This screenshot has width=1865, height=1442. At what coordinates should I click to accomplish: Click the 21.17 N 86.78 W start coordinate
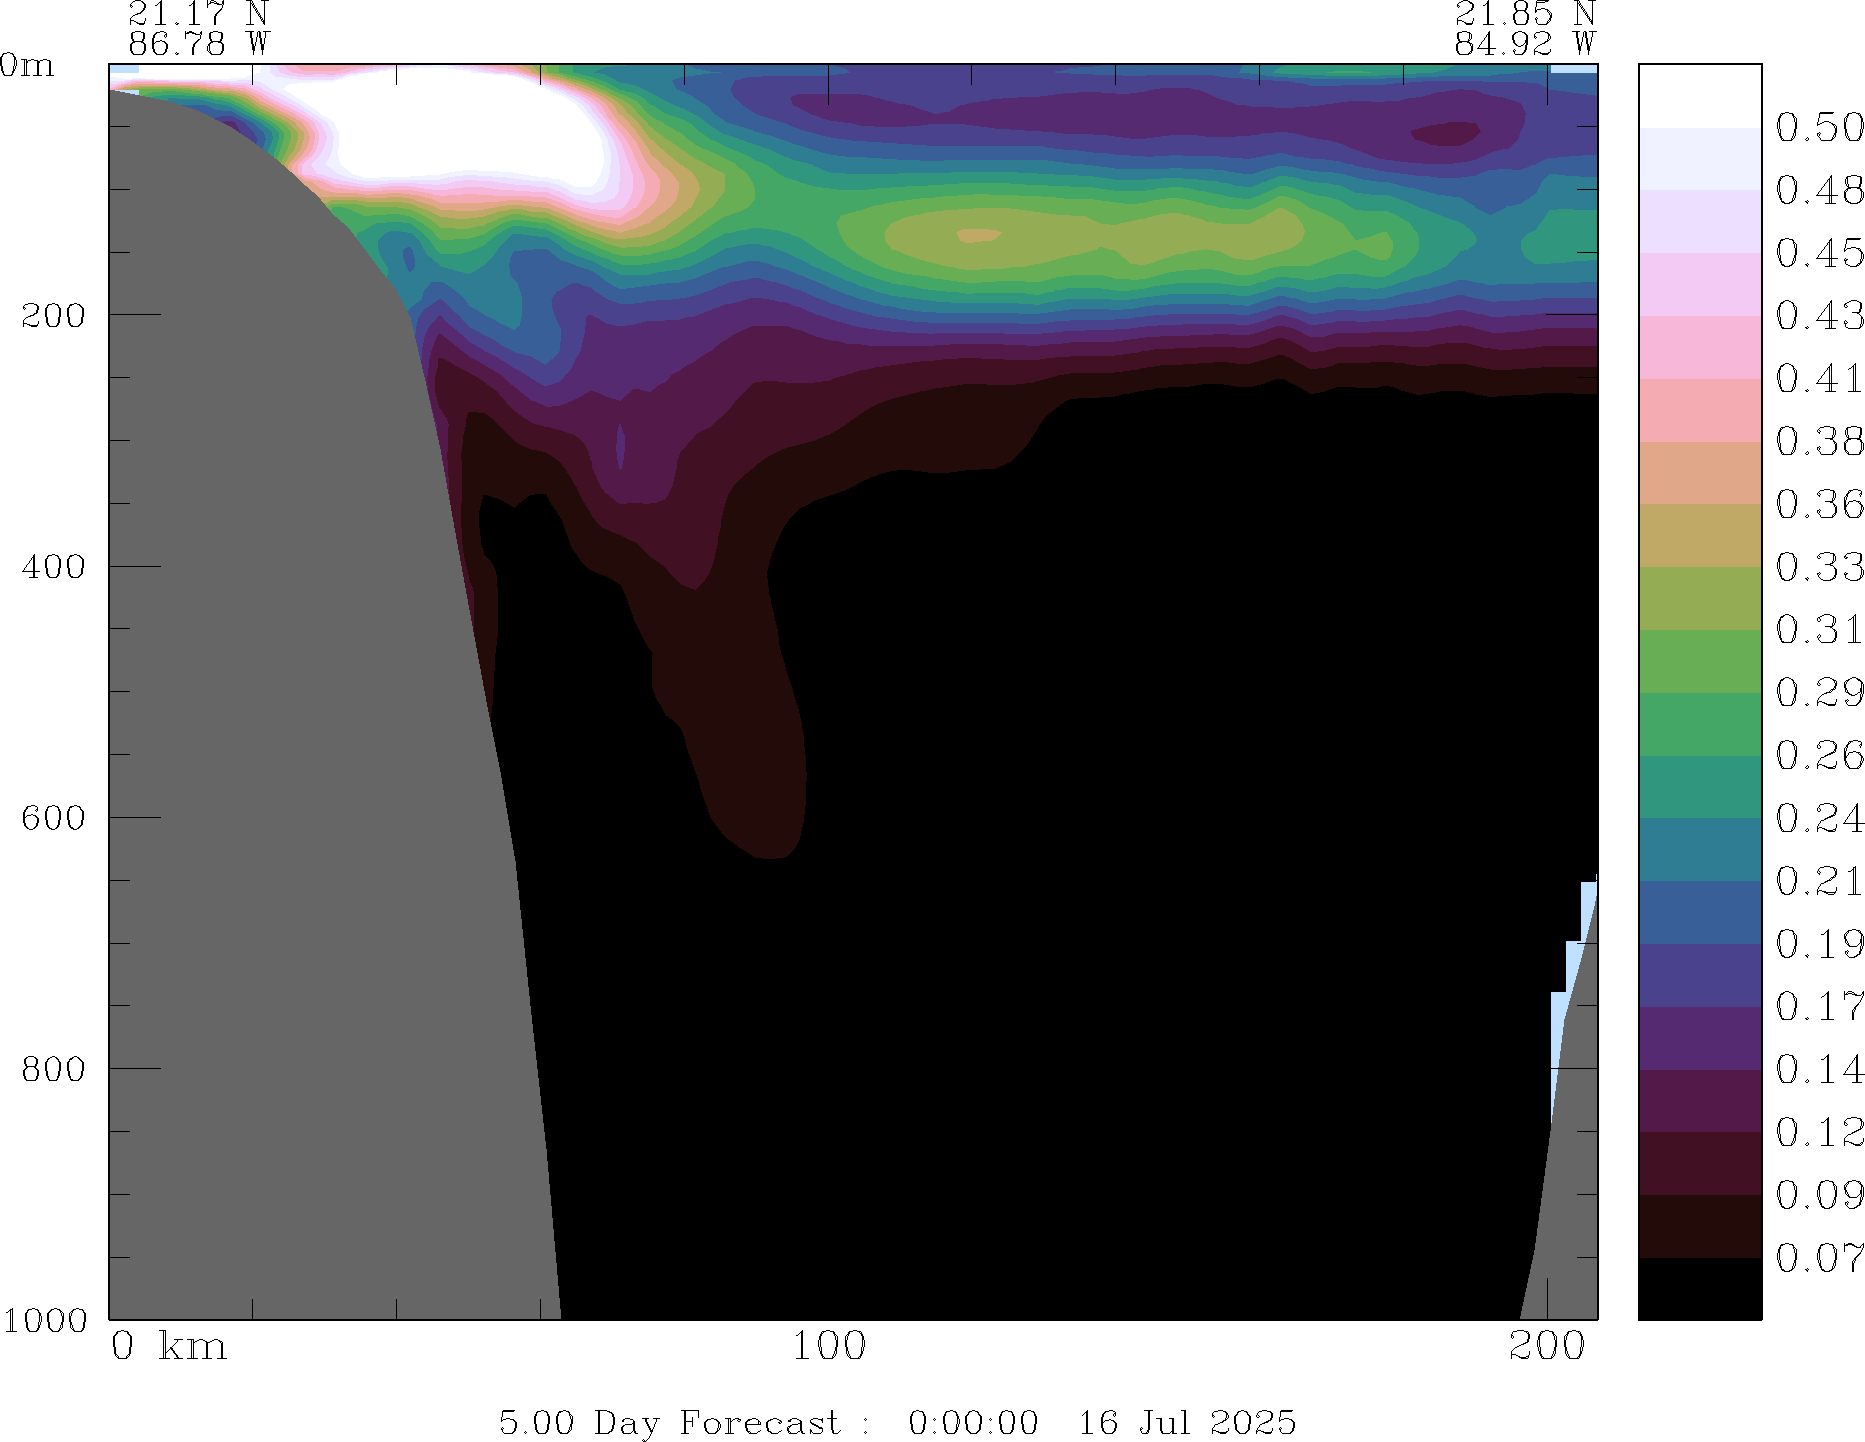[198, 28]
